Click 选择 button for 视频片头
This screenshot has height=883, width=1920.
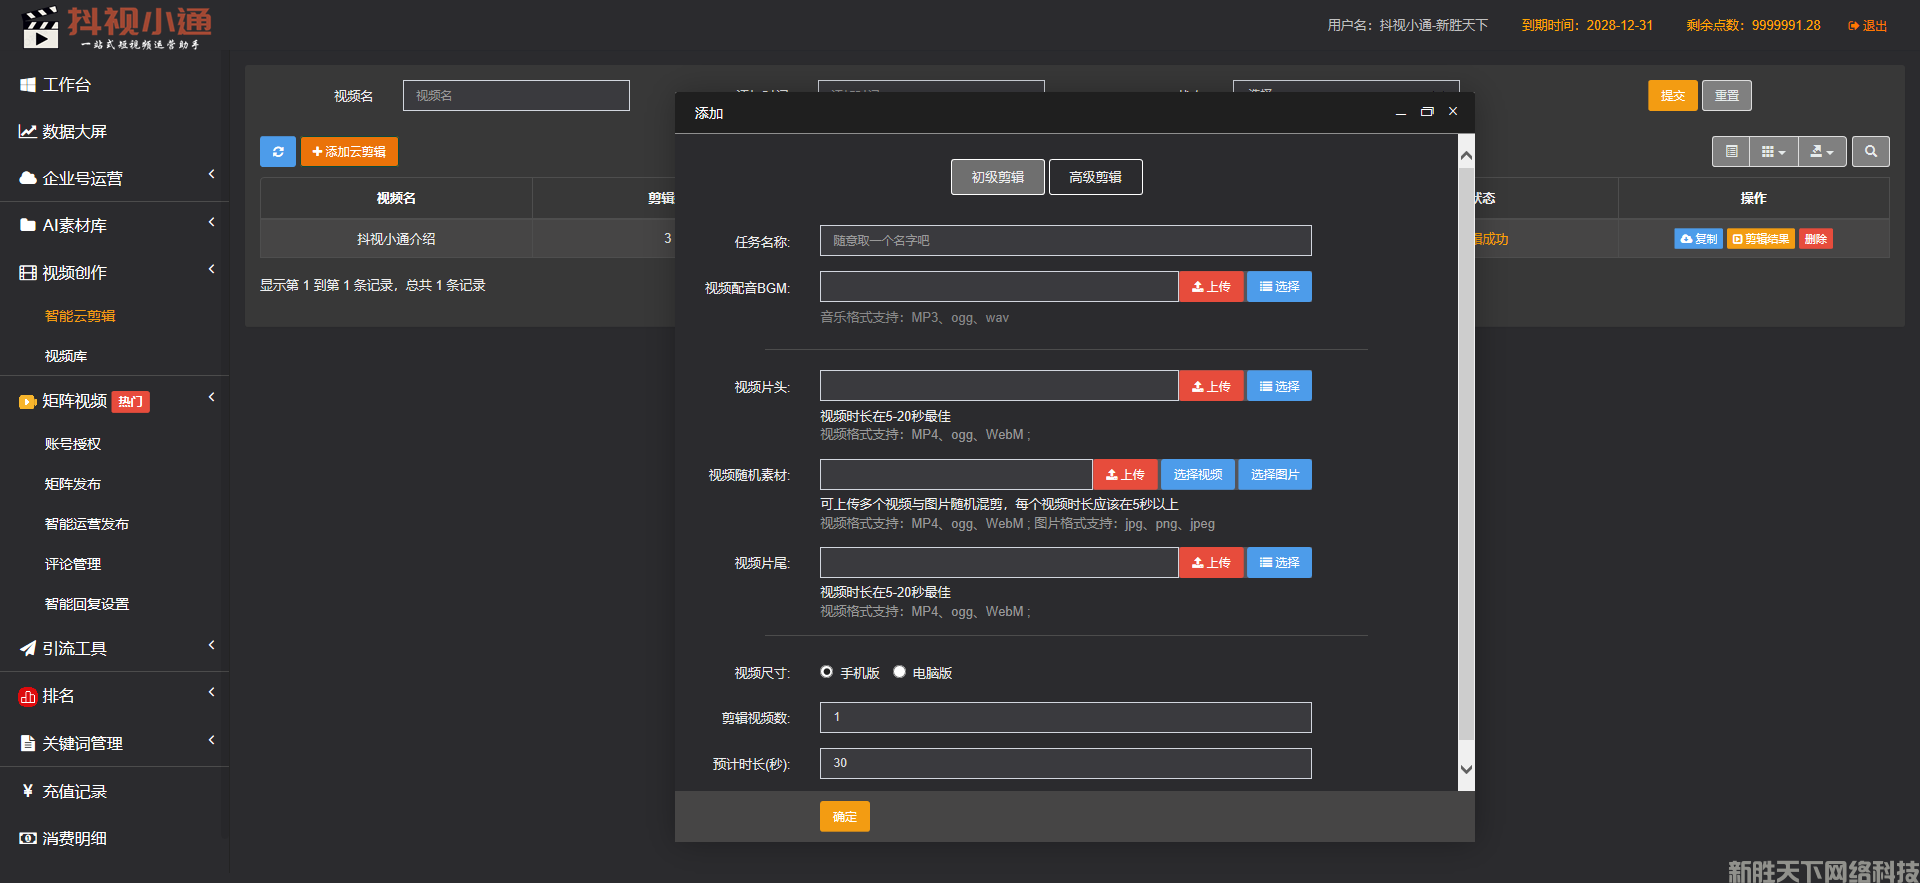[x=1279, y=387]
